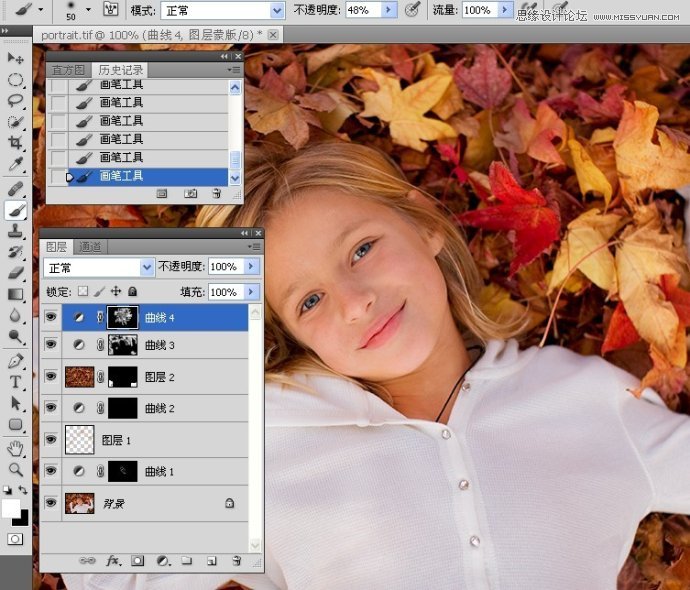The image size is (690, 590).
Task: Select the Eyedropper tool in toolbar
Action: (x=16, y=164)
